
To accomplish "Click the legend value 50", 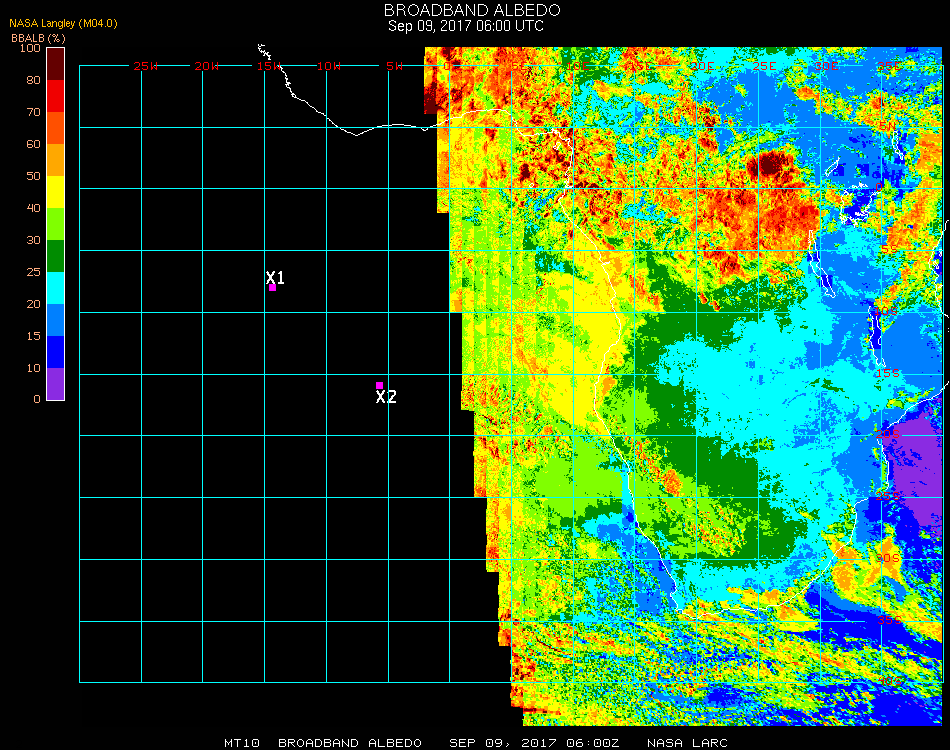I will pos(33,176).
